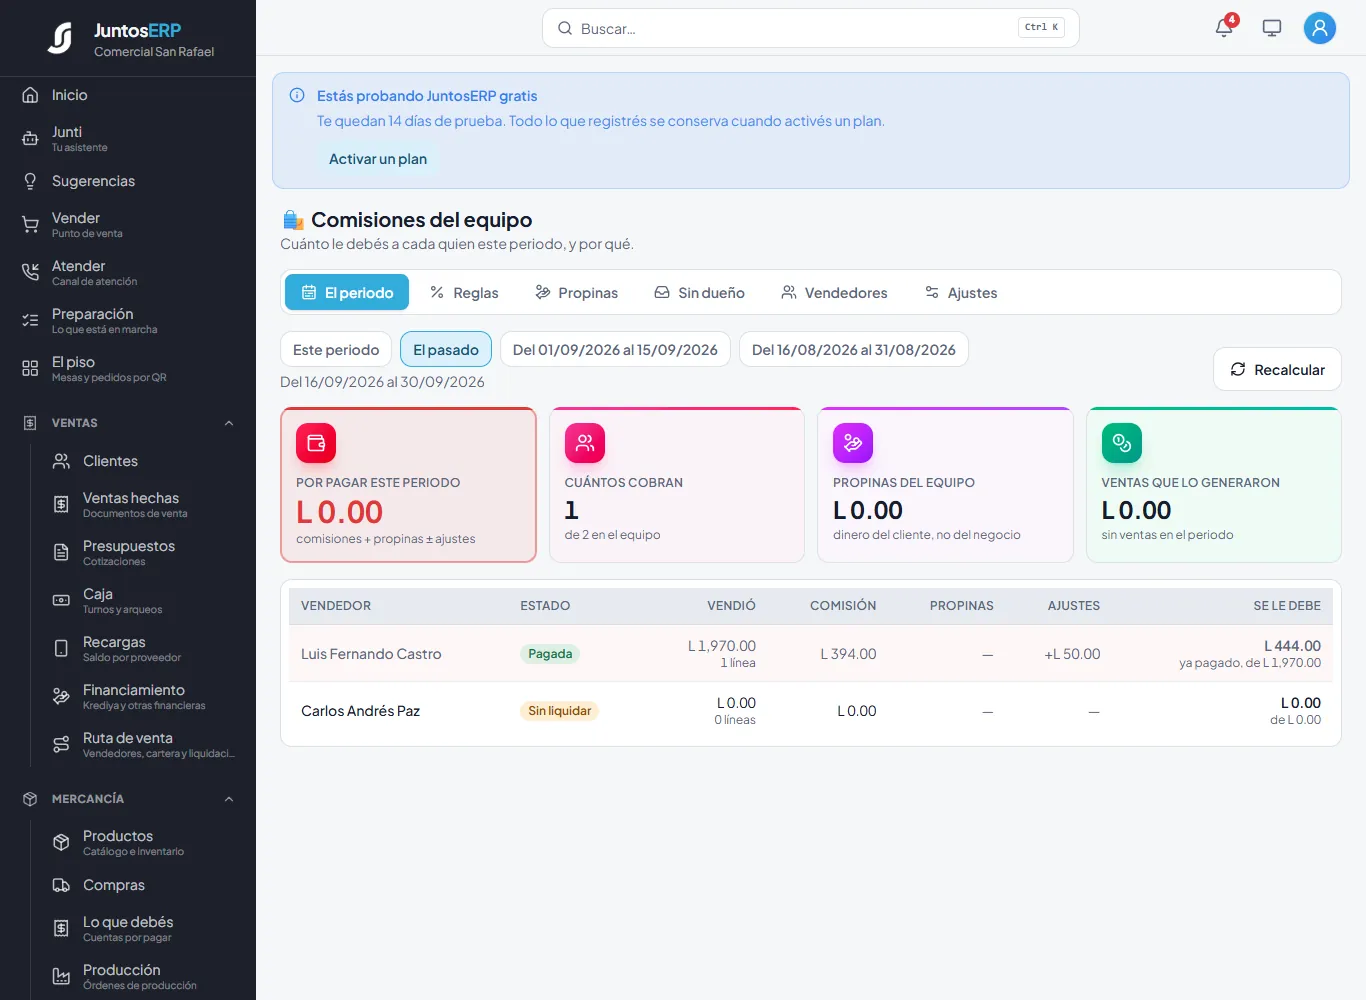Screen dimensions: 1366x1000
Task: Click the El piso QR icon
Action: point(30,369)
